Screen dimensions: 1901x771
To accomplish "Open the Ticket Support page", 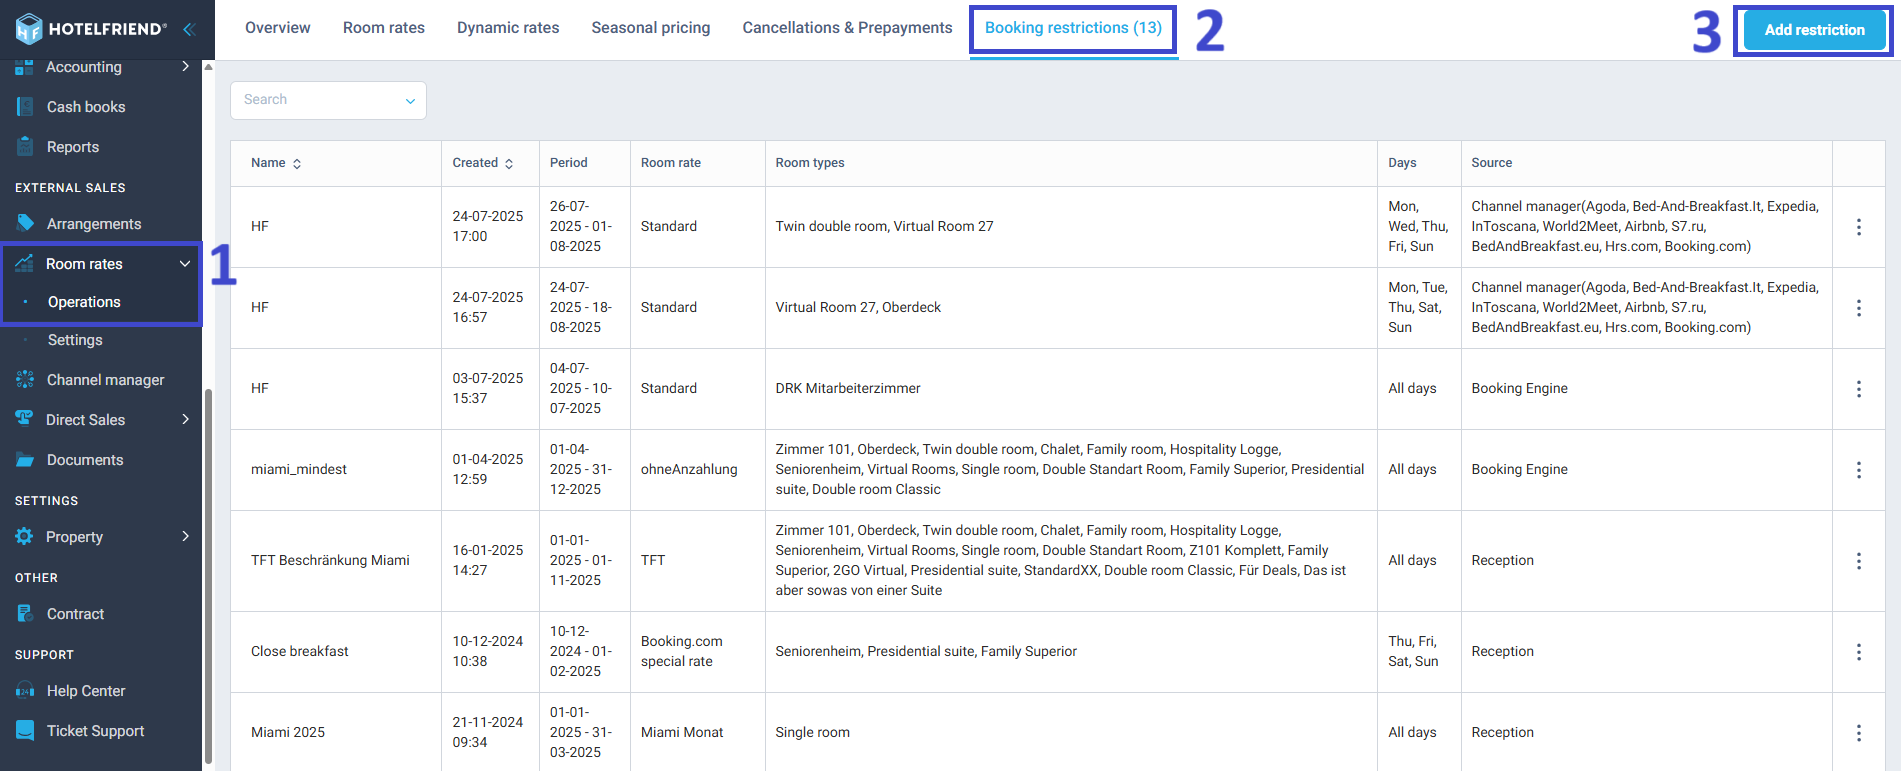I will point(95,731).
